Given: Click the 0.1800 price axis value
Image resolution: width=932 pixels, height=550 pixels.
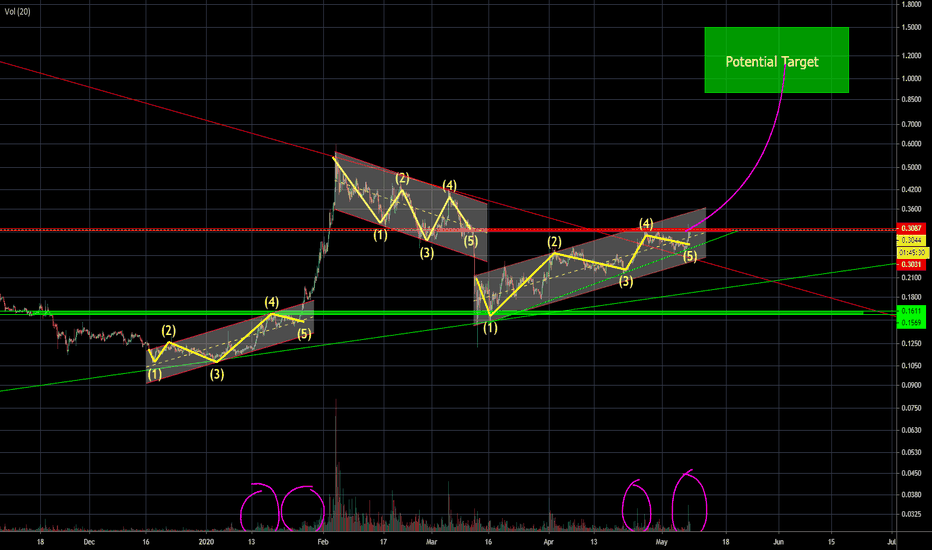Looking at the screenshot, I should 911,297.
